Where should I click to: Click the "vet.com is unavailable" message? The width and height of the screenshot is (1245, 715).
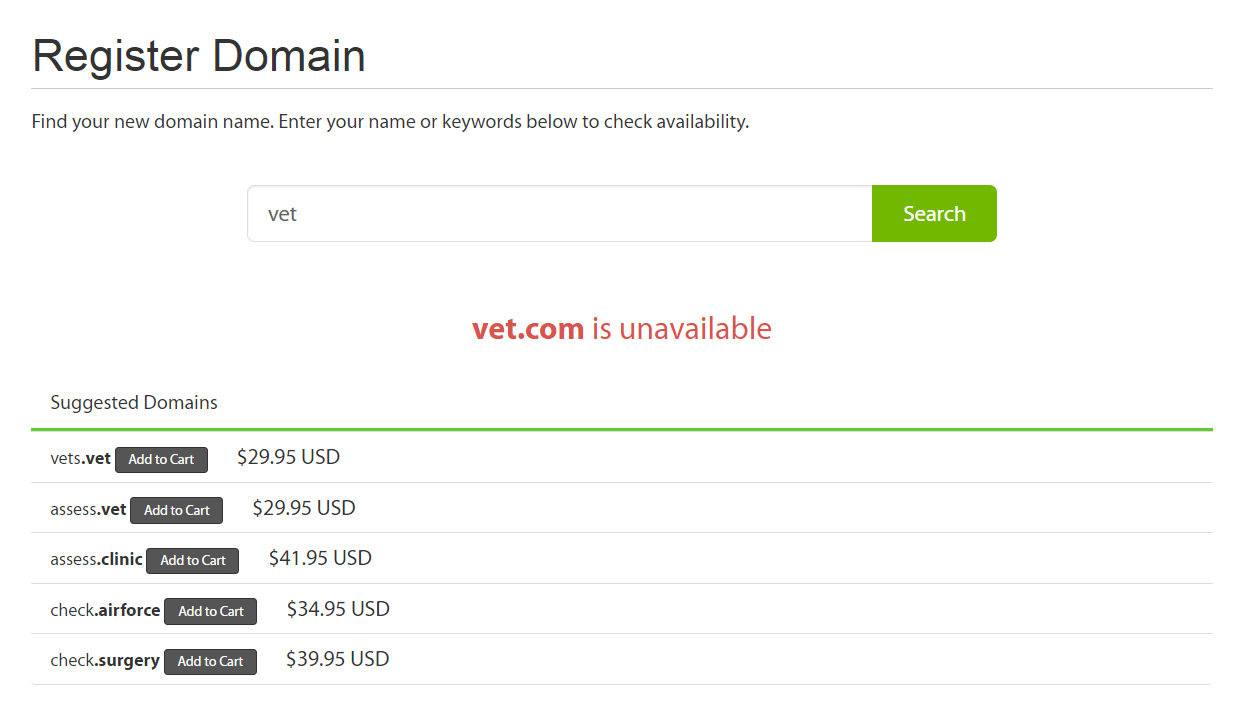pos(622,329)
